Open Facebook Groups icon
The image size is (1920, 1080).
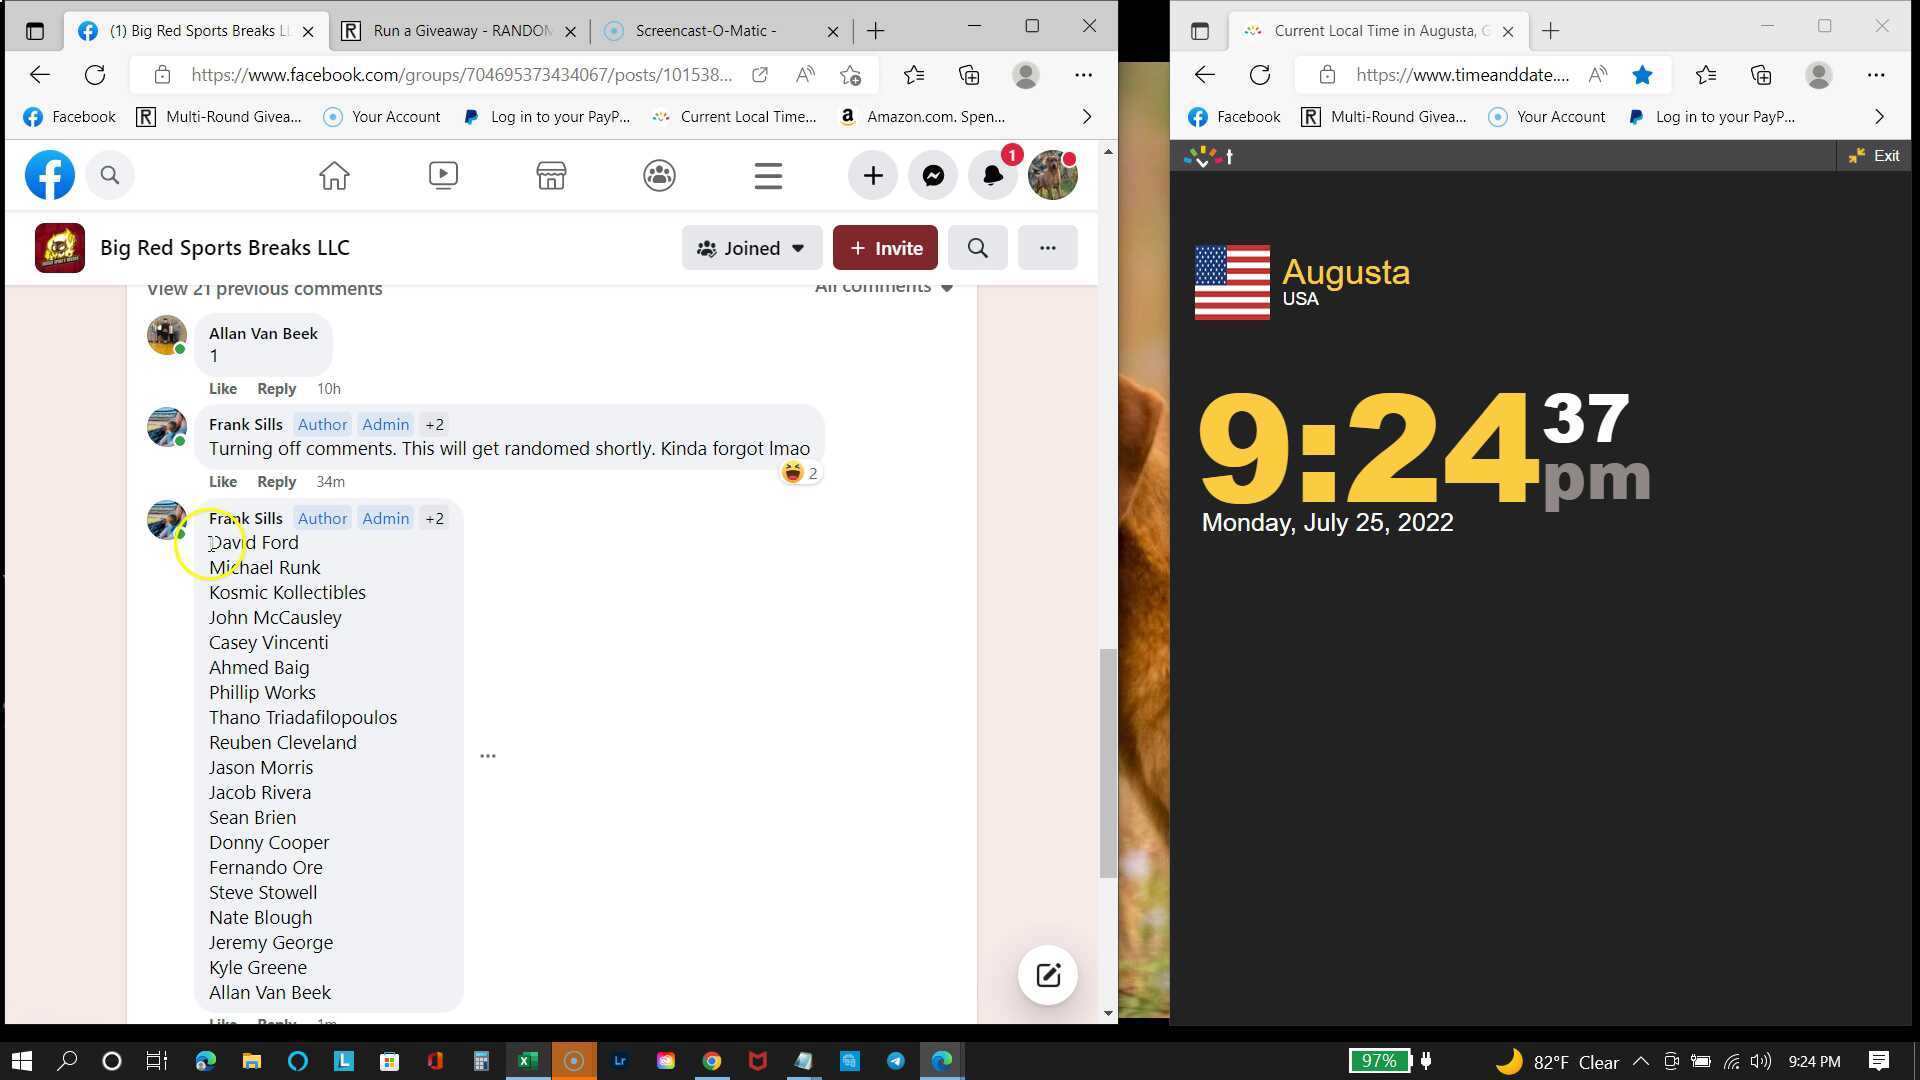pyautogui.click(x=659, y=176)
